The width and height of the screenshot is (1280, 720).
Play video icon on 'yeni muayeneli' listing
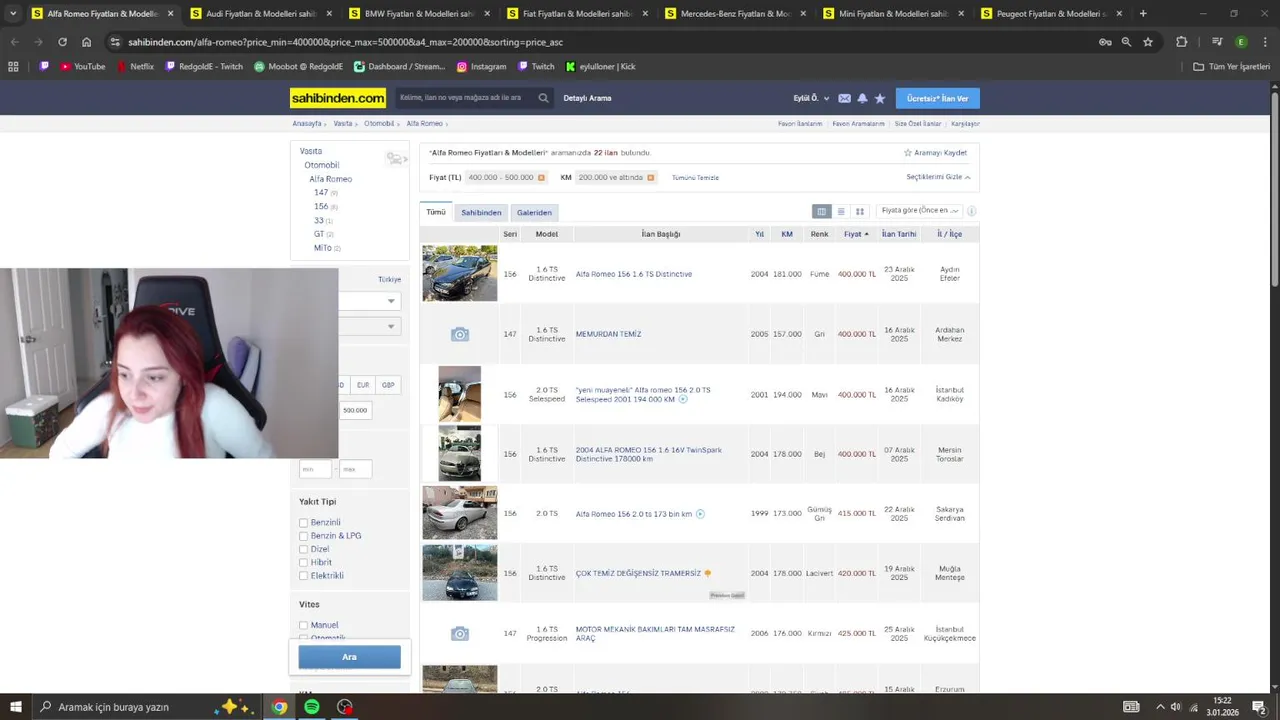[683, 399]
